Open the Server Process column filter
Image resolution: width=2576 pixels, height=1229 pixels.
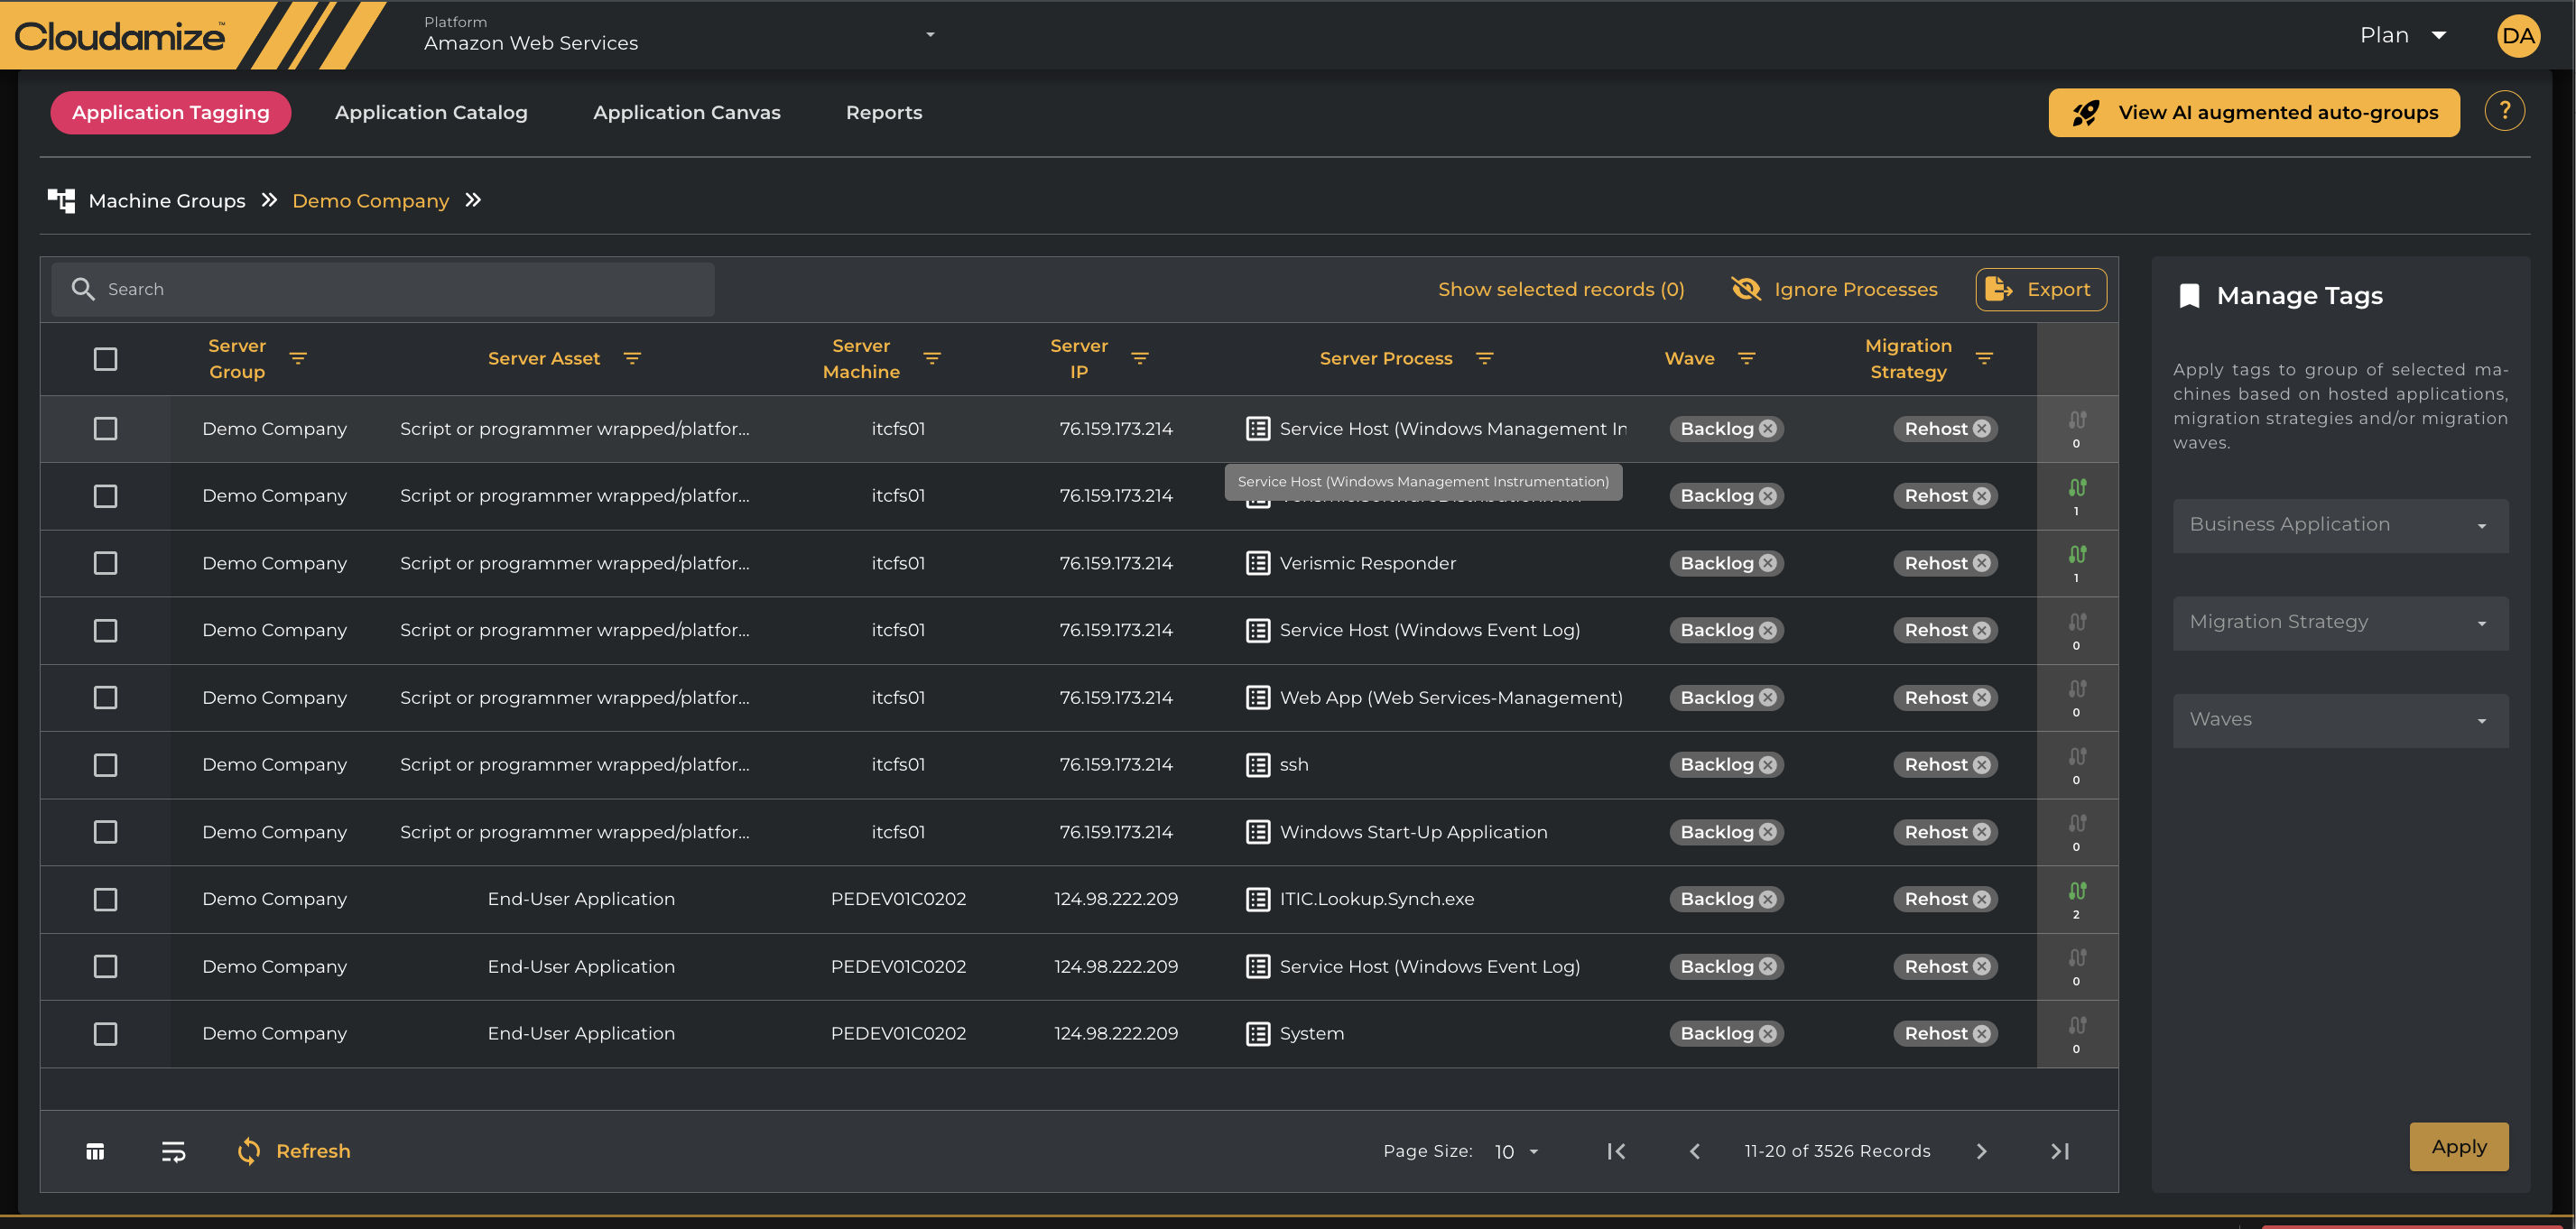click(1484, 358)
